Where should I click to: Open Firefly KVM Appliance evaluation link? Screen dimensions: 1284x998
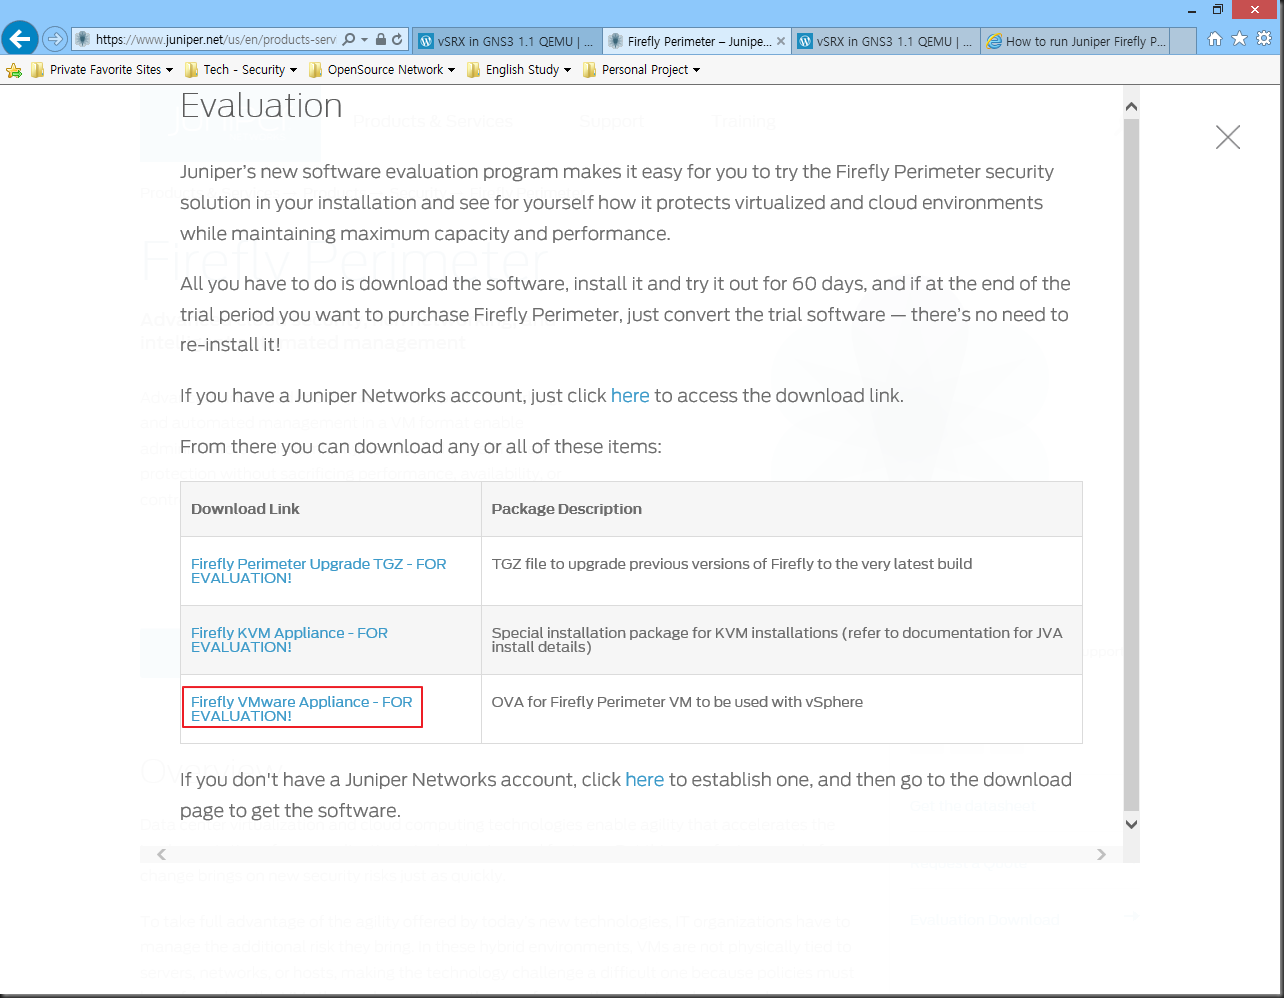pyautogui.click(x=289, y=640)
